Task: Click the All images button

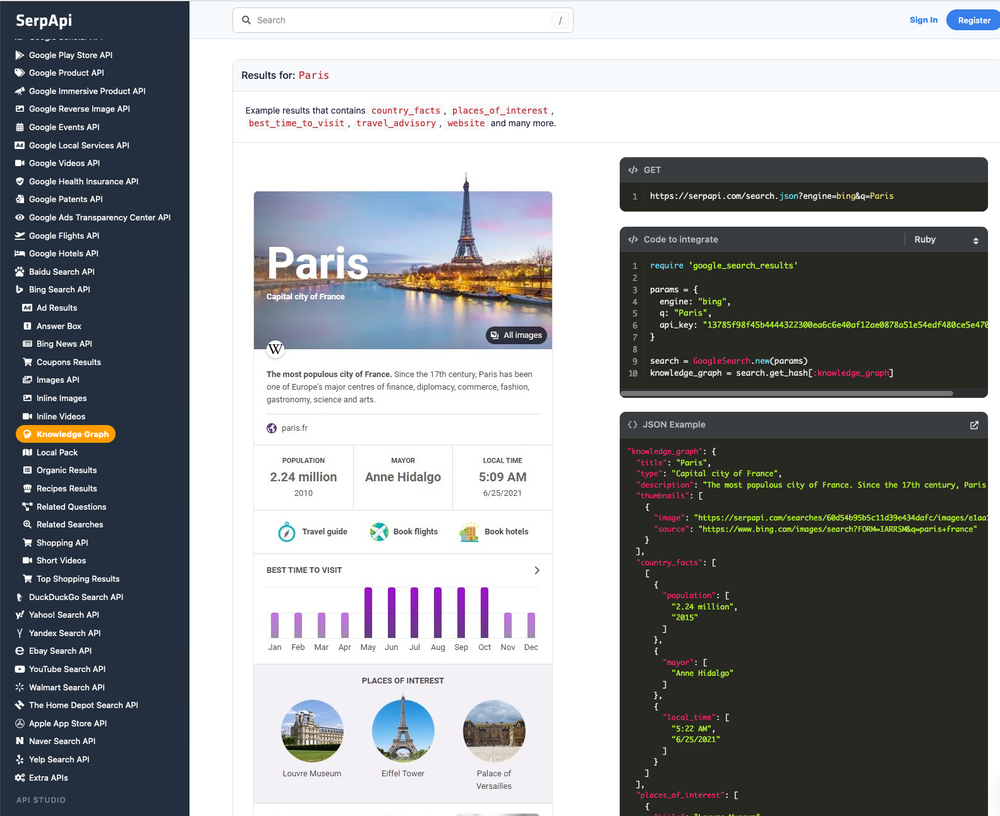Action: pyautogui.click(x=516, y=335)
